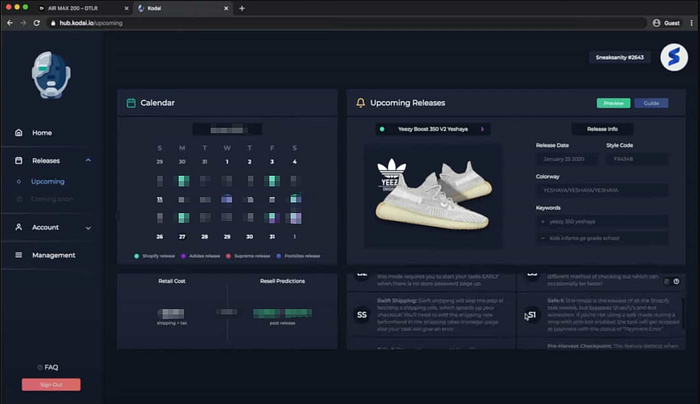Click the browser forward arrow
The image size is (700, 404).
(23, 23)
